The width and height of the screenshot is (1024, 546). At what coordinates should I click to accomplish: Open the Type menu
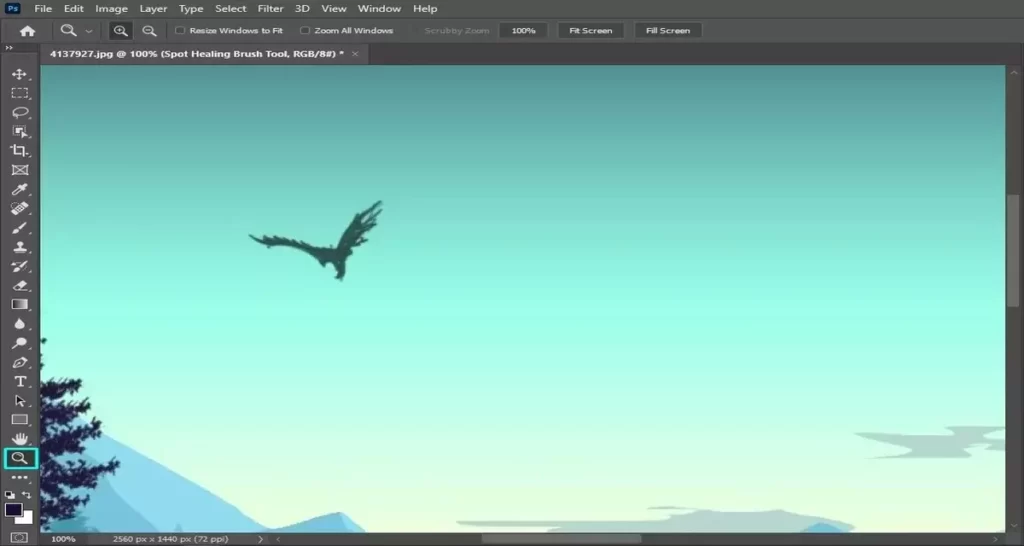(x=191, y=8)
